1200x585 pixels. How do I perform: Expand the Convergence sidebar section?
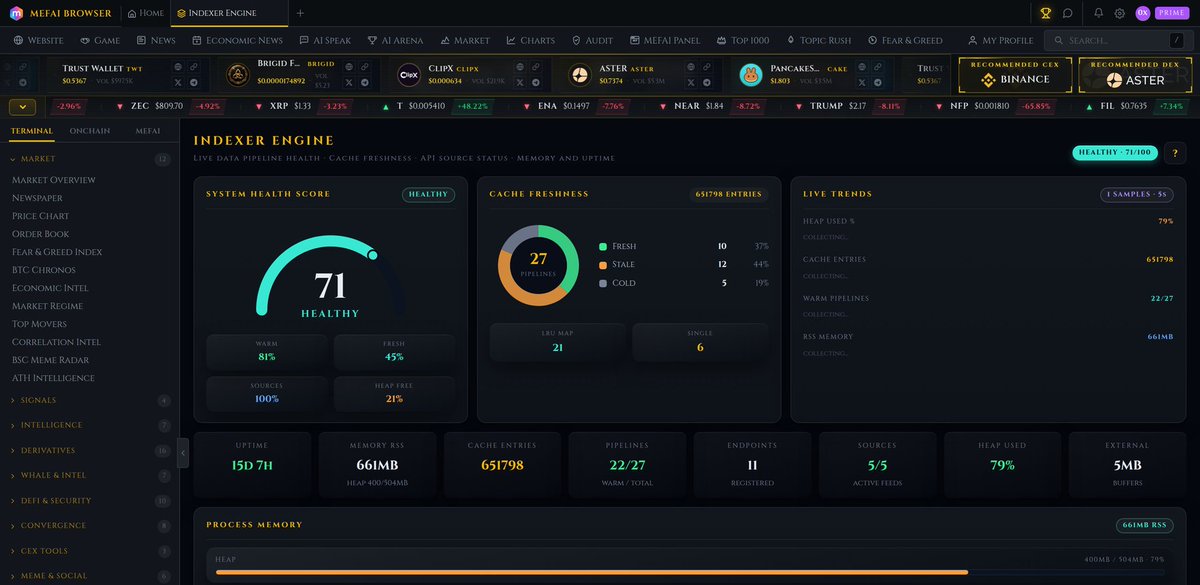click(90, 525)
